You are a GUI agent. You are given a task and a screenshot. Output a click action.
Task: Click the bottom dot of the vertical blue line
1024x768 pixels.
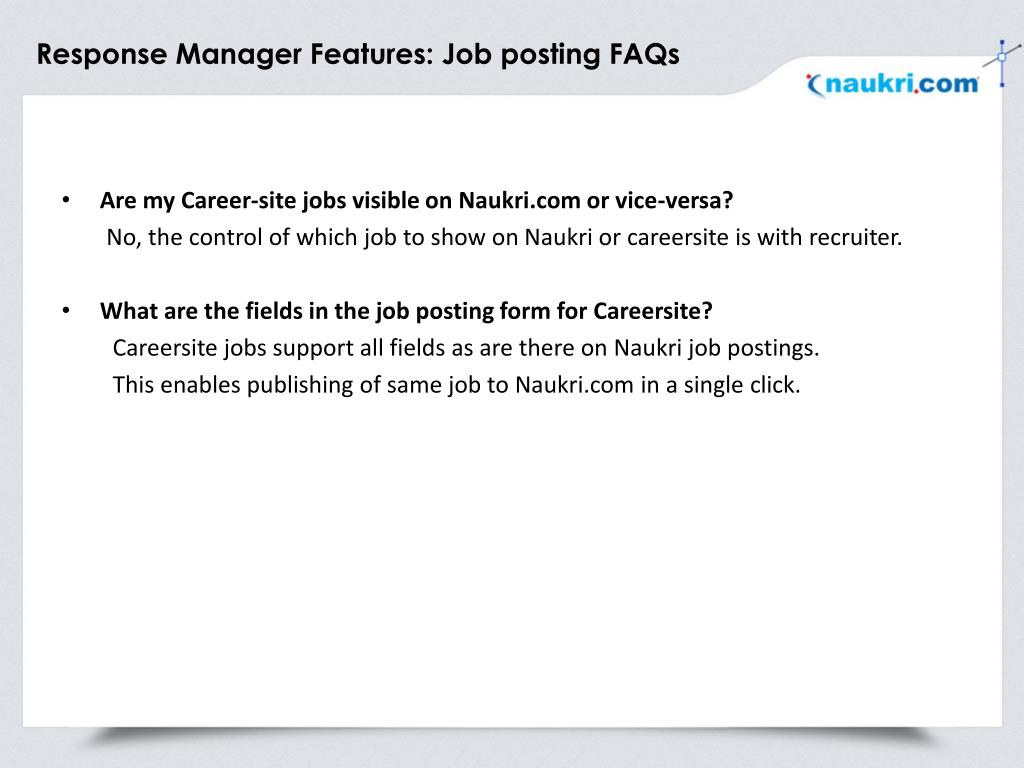1002,85
